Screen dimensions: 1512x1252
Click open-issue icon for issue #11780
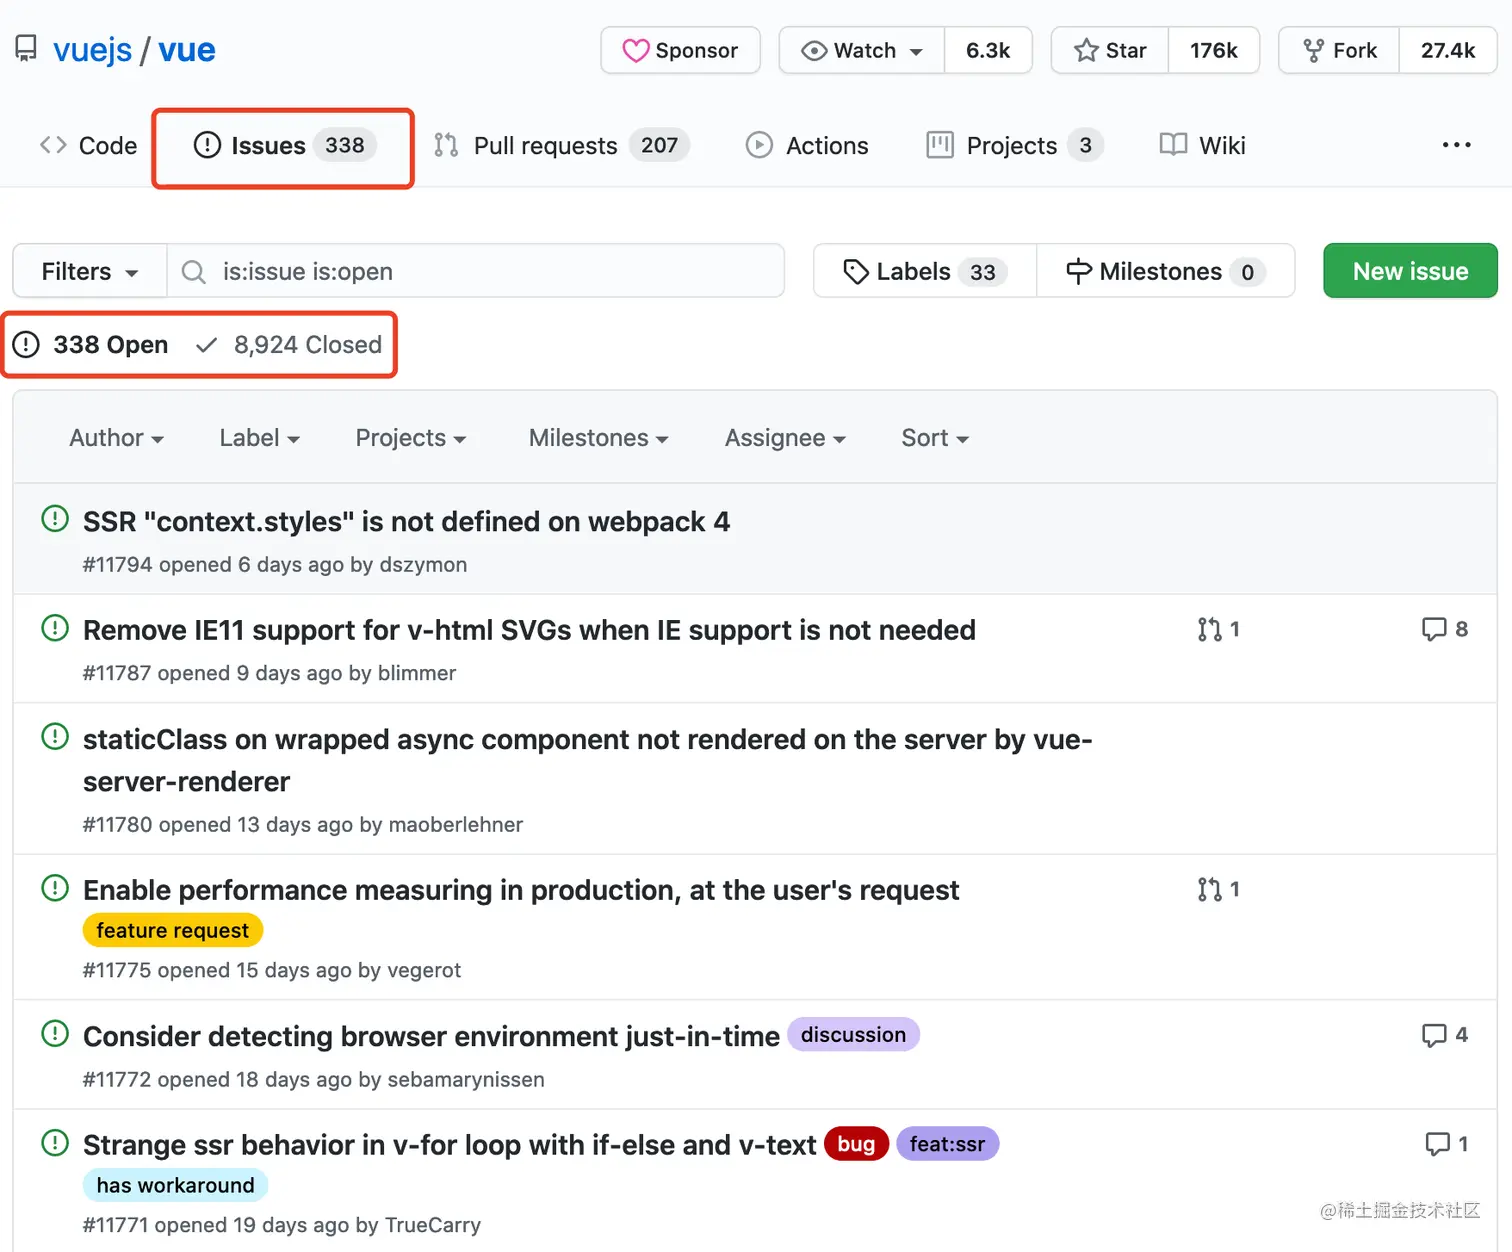click(x=55, y=737)
